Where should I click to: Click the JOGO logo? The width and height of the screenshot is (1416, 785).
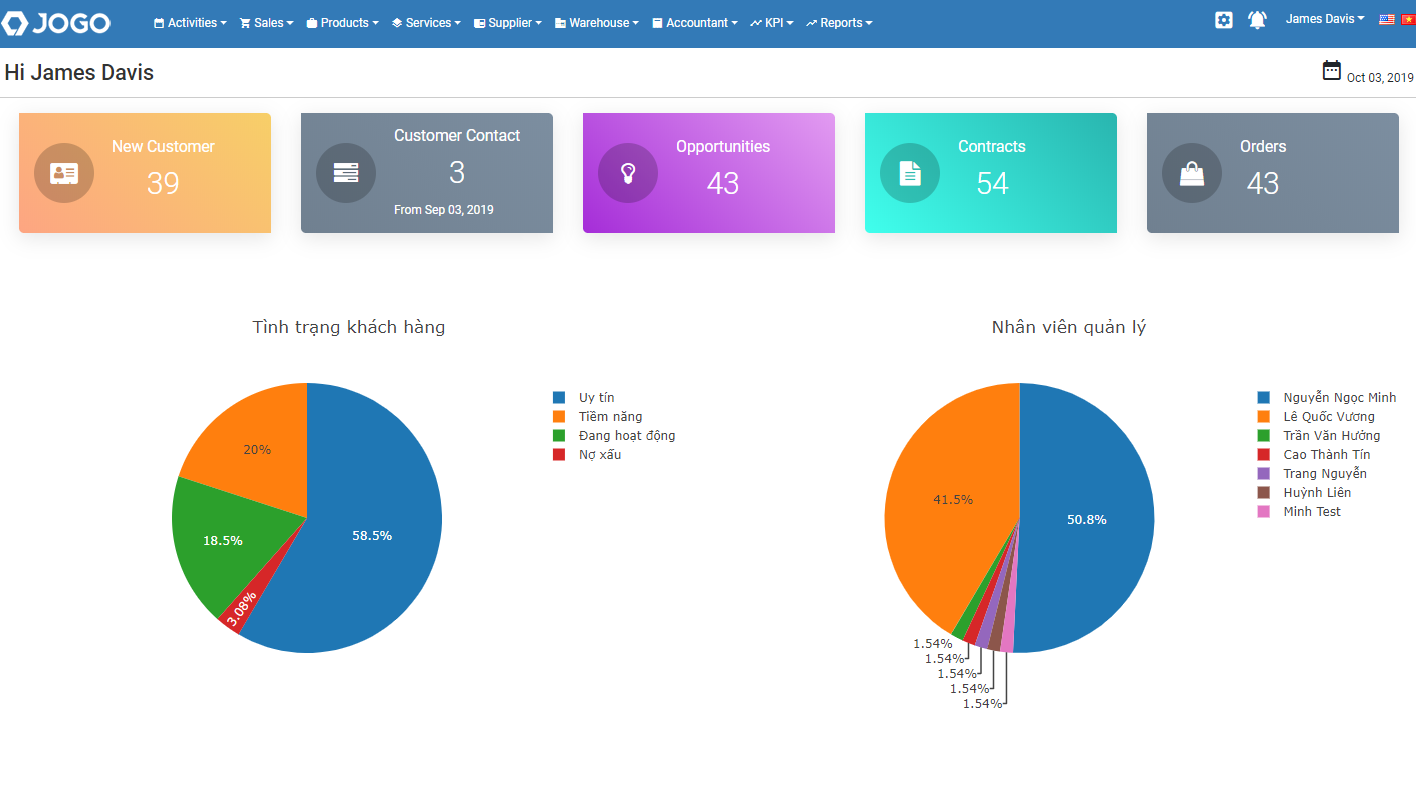click(56, 23)
